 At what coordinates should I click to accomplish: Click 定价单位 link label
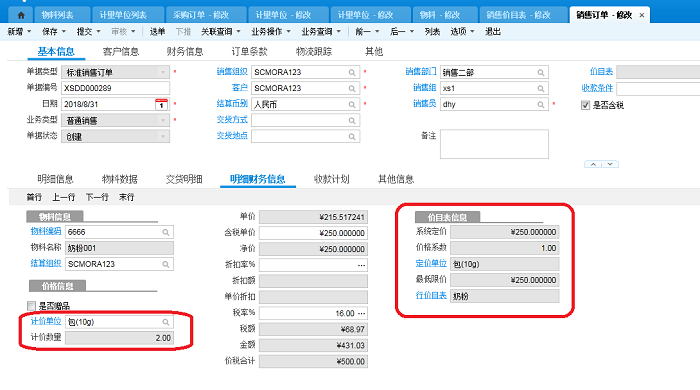click(x=431, y=263)
